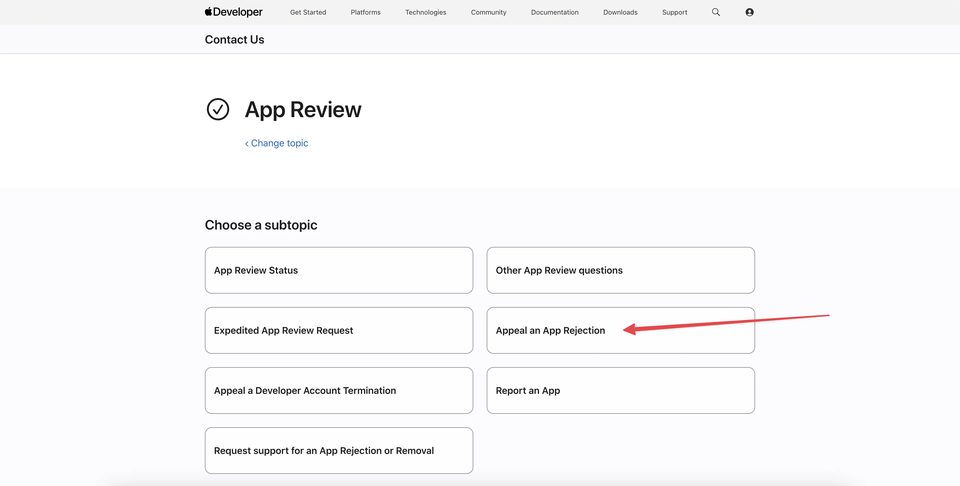Select Appeal a Developer Account Termination
This screenshot has width=960, height=486.
point(339,391)
